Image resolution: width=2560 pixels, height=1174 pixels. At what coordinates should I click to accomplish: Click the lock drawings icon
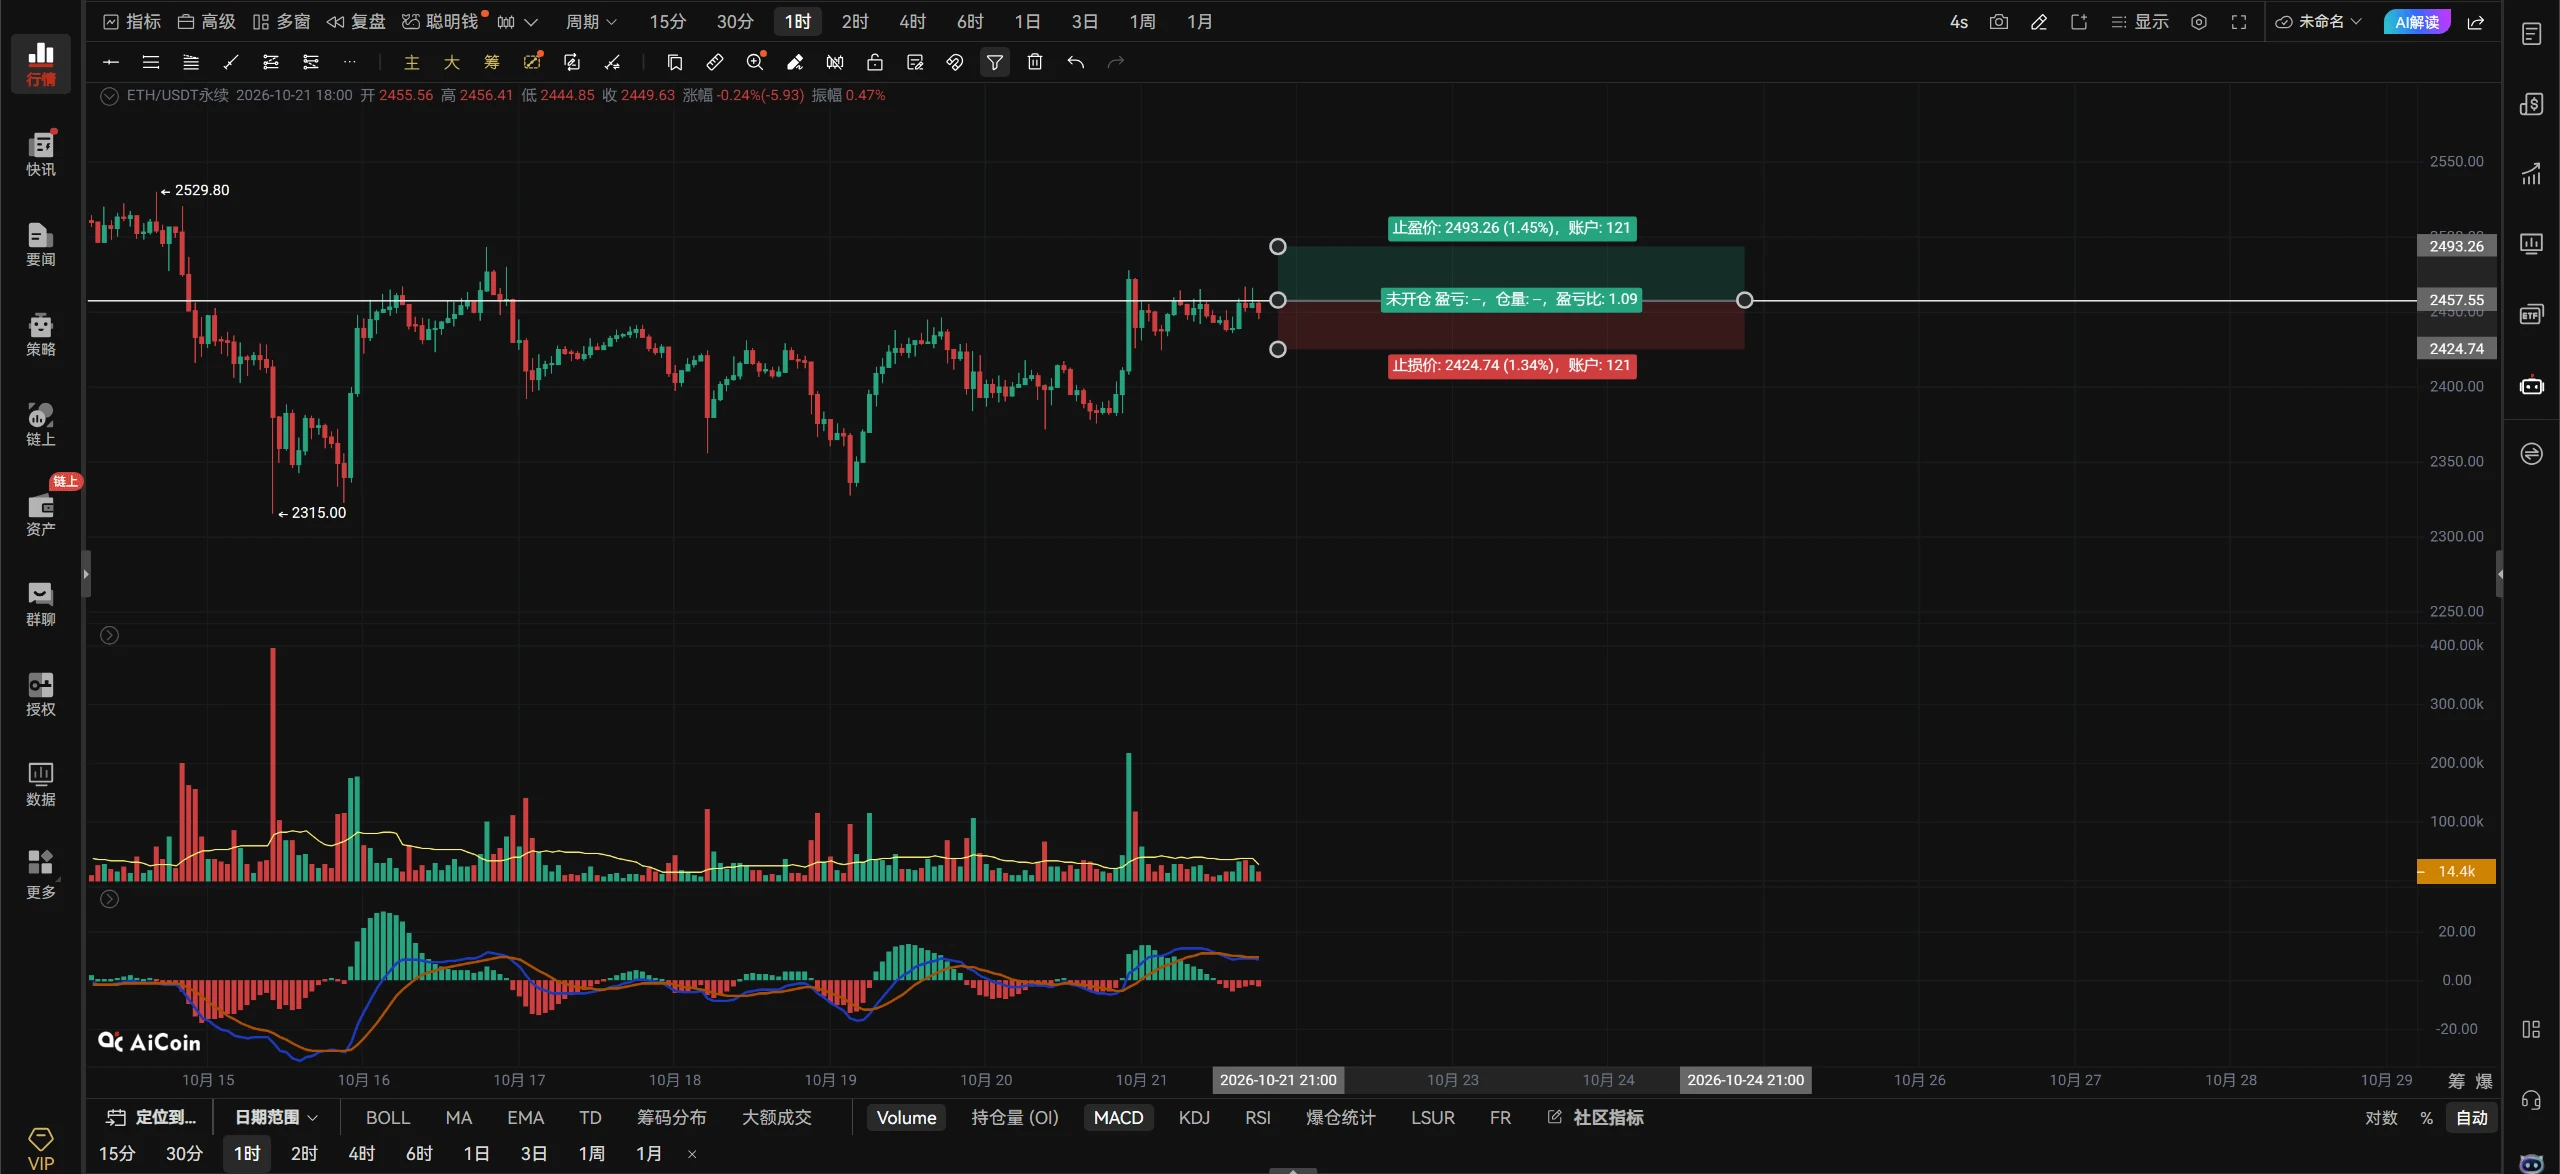875,62
